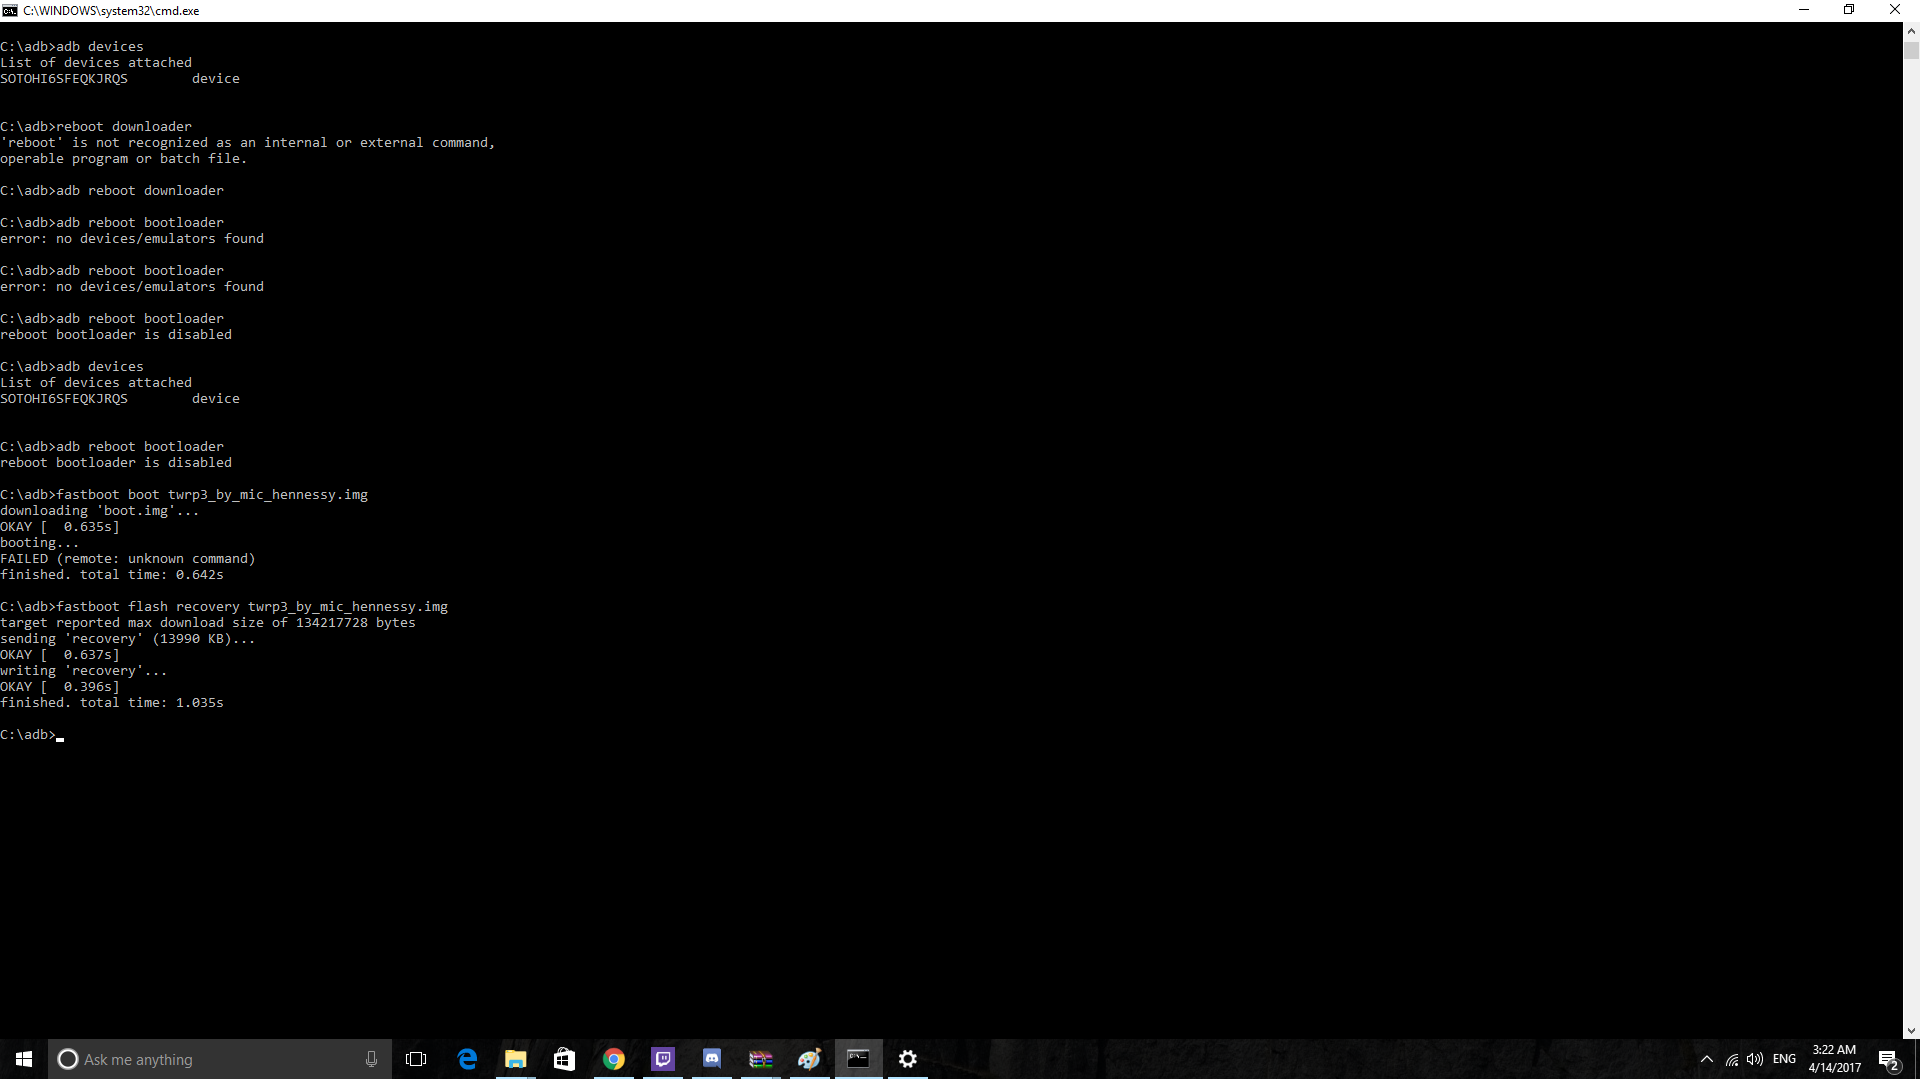Switch to Discord from the taskbar
The image size is (1920, 1080).
[x=711, y=1059]
